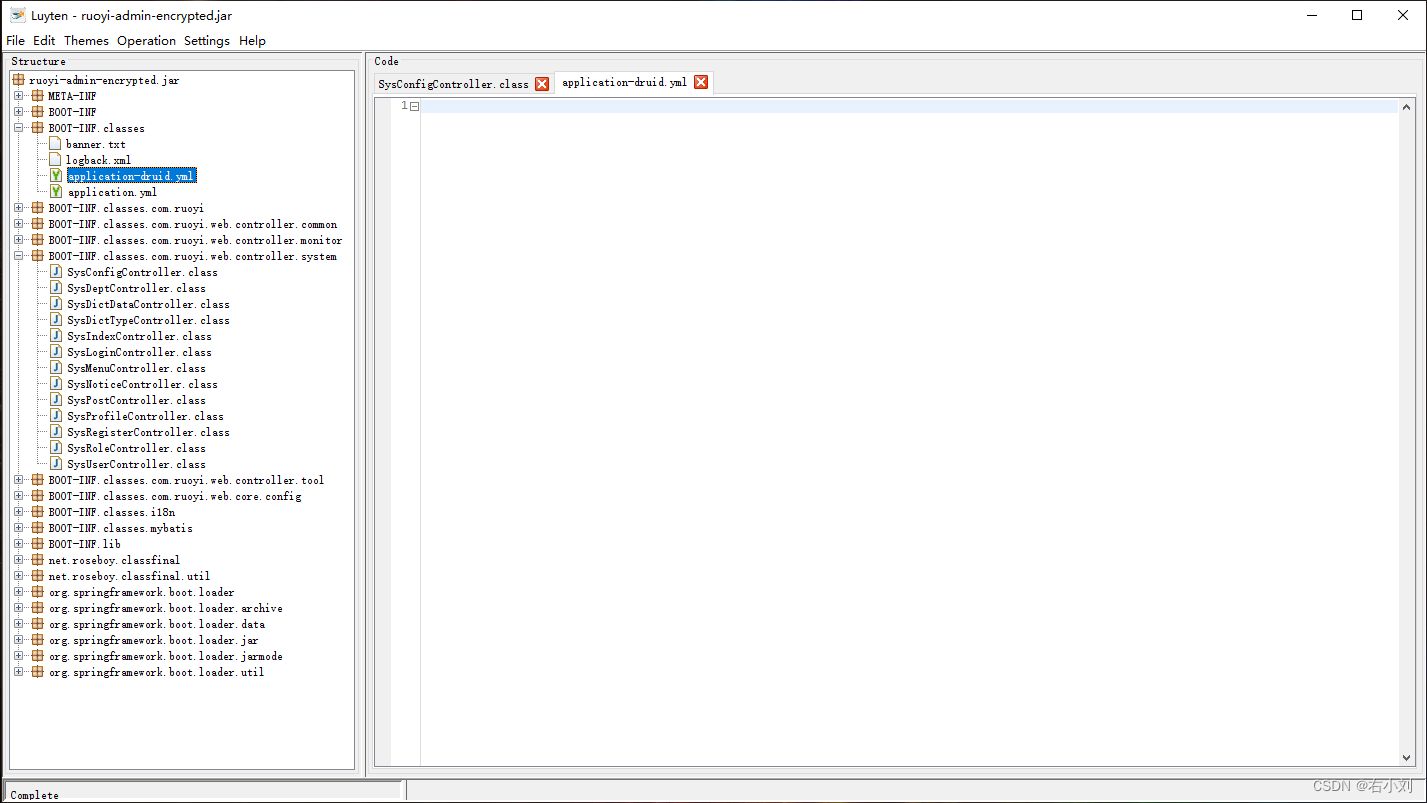Expand BOOT-INF.classes.i18n node
Viewport: 1427px width, 803px height.
18,512
